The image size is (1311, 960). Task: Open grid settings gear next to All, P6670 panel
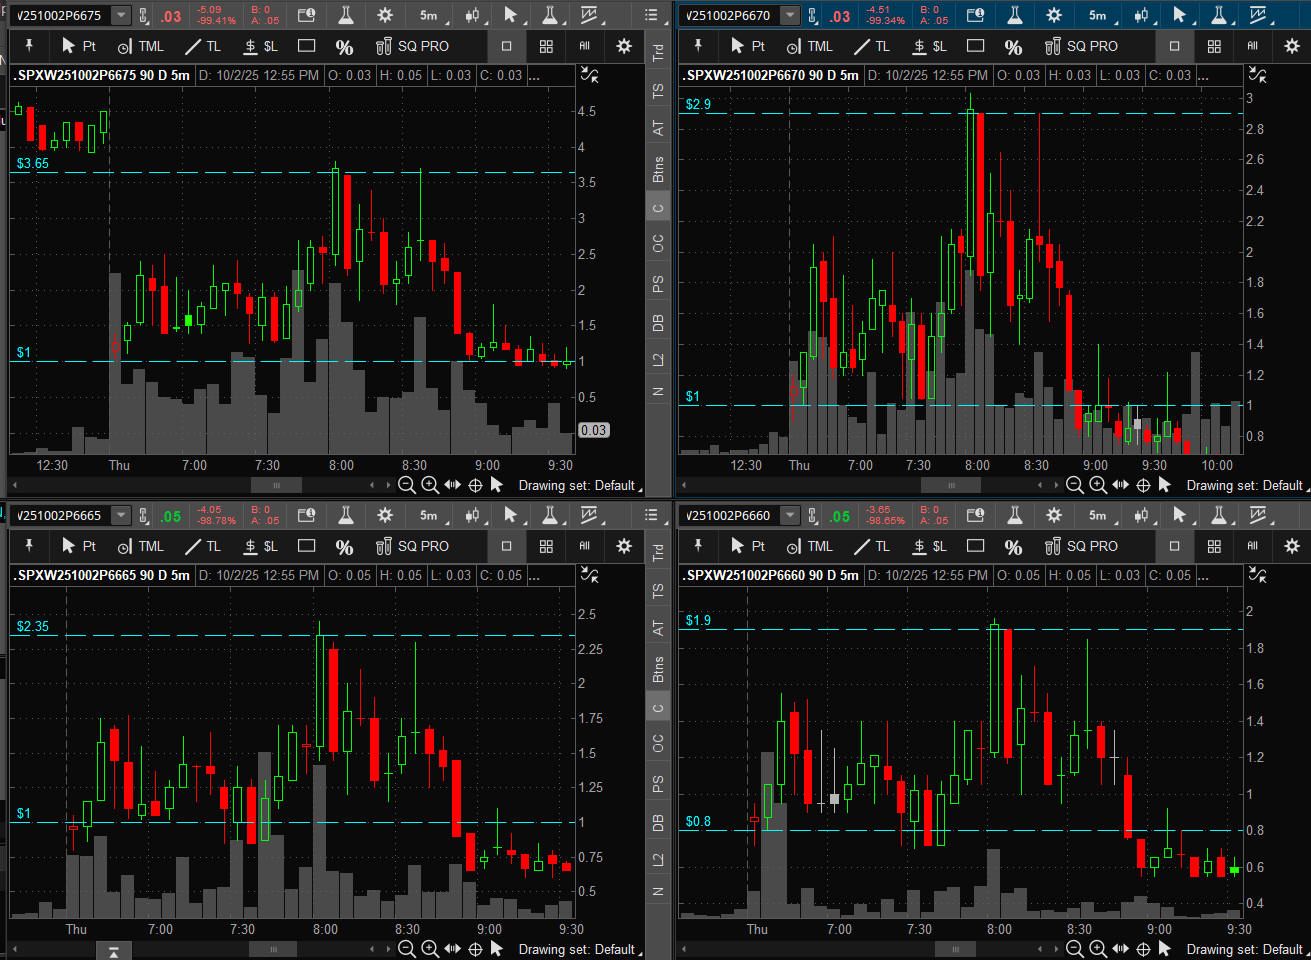(1292, 46)
